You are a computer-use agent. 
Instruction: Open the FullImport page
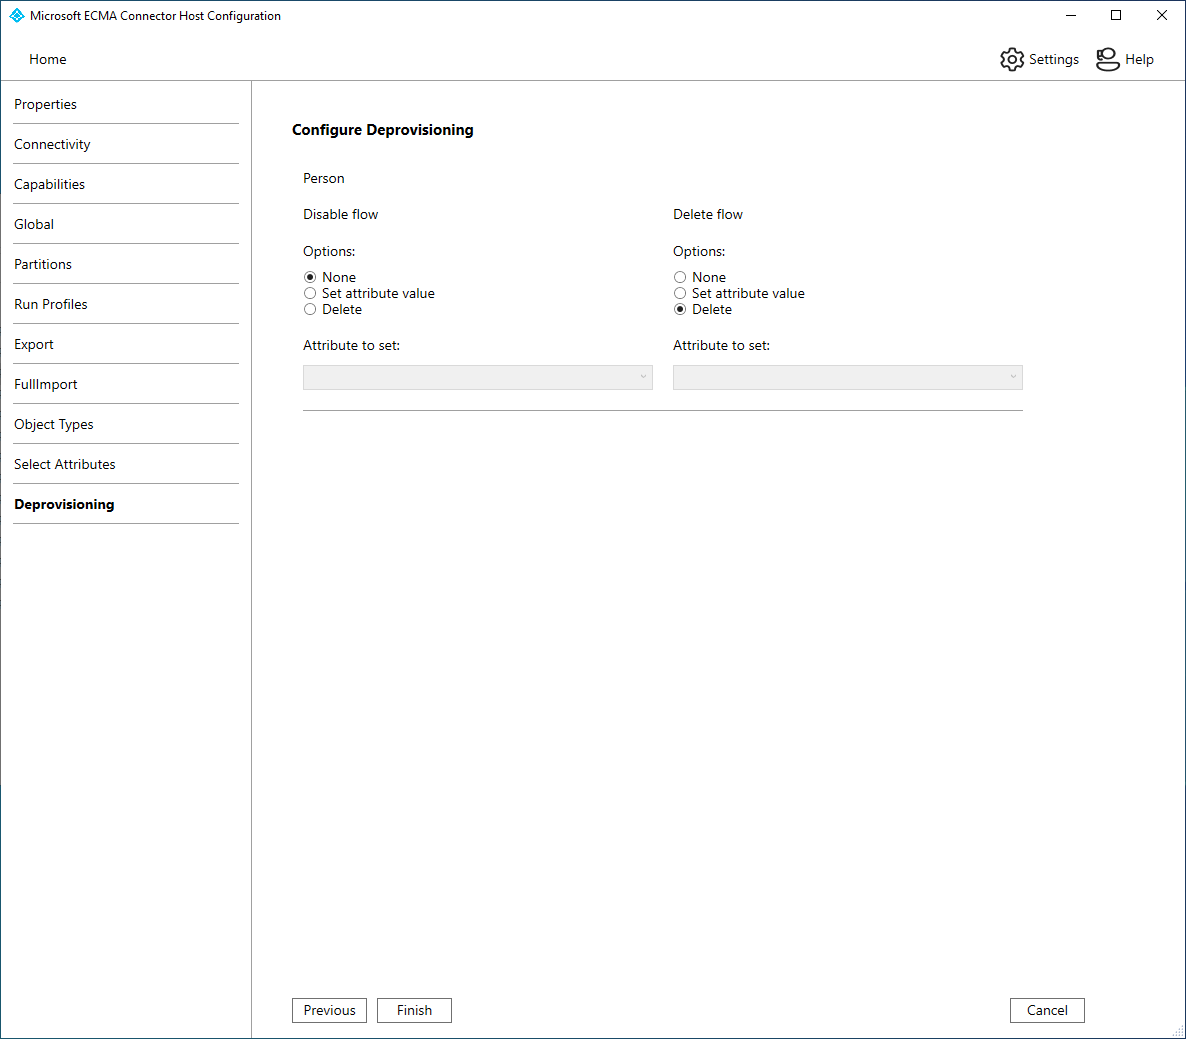click(x=45, y=385)
